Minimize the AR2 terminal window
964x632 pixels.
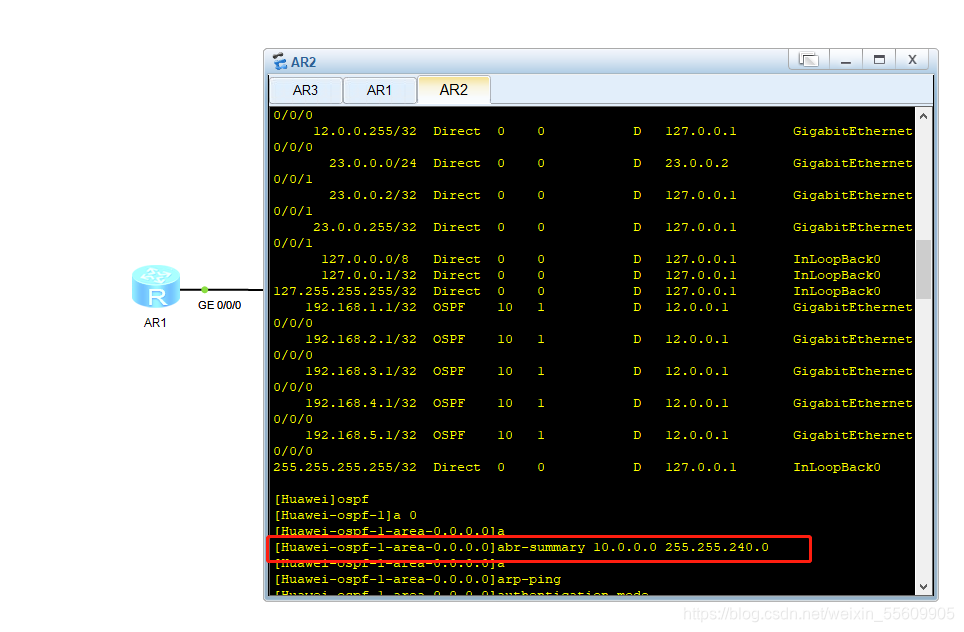846,60
